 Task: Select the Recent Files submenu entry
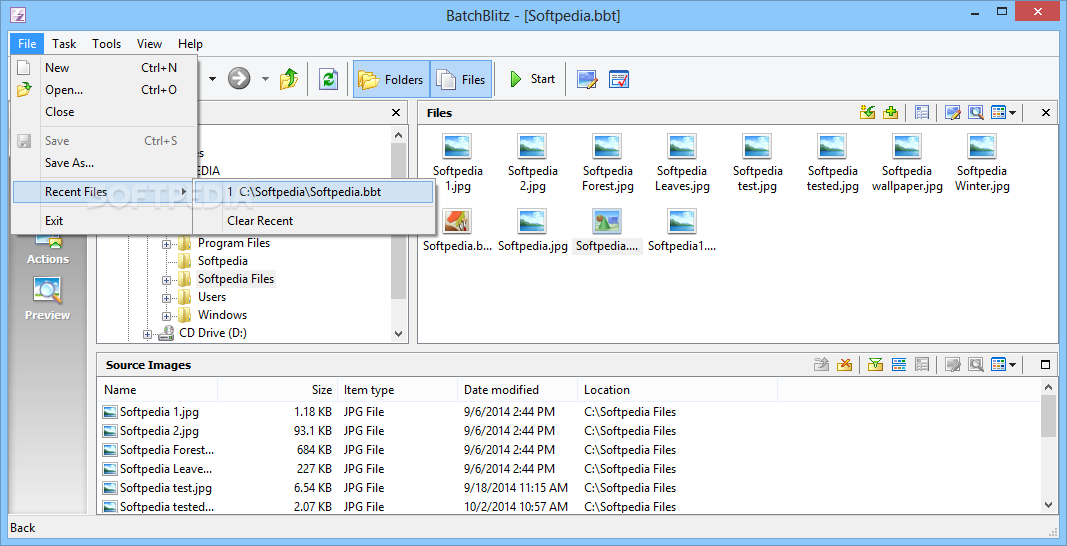pyautogui.click(x=104, y=192)
